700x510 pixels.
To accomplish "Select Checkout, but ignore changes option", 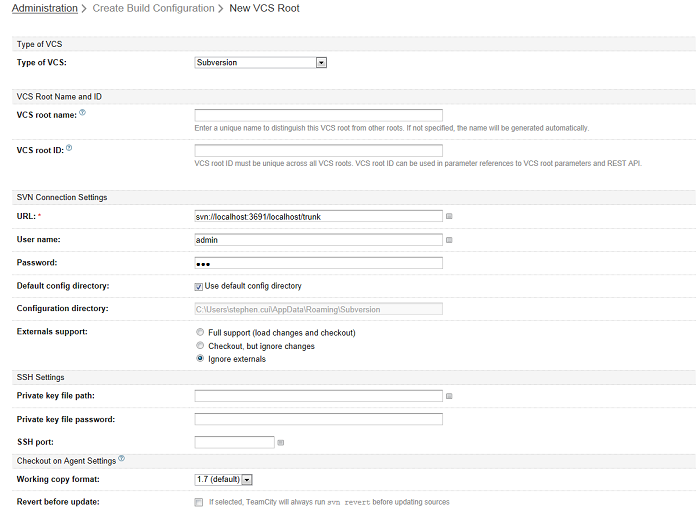I will [x=200, y=346].
